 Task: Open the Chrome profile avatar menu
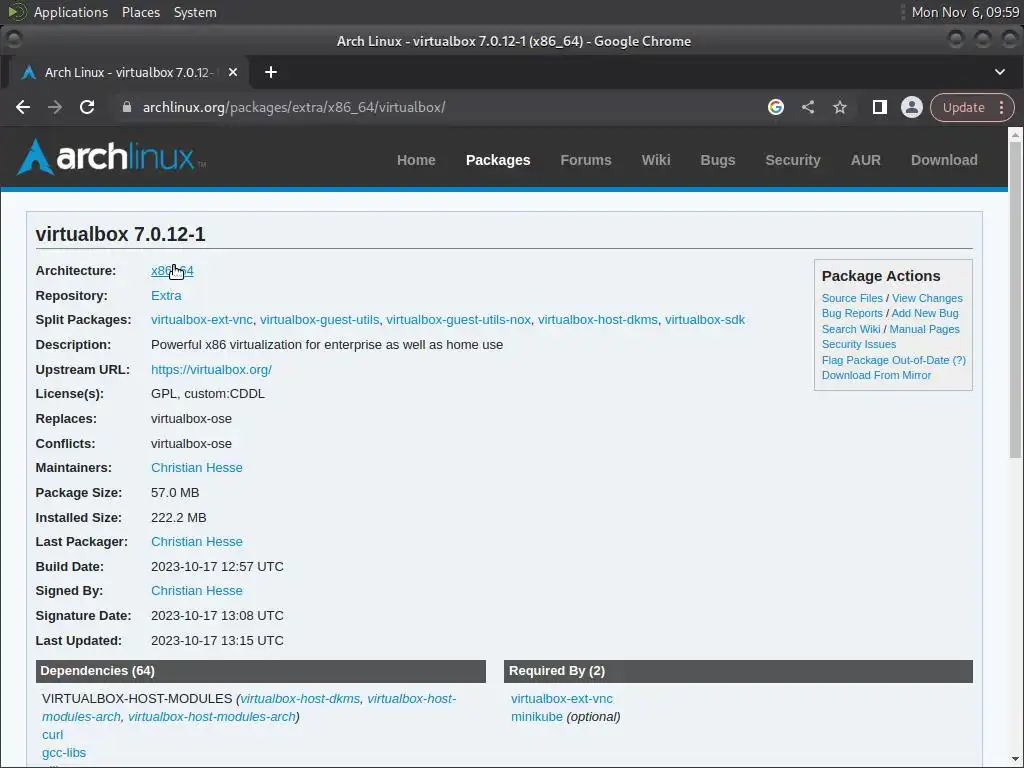pos(912,107)
